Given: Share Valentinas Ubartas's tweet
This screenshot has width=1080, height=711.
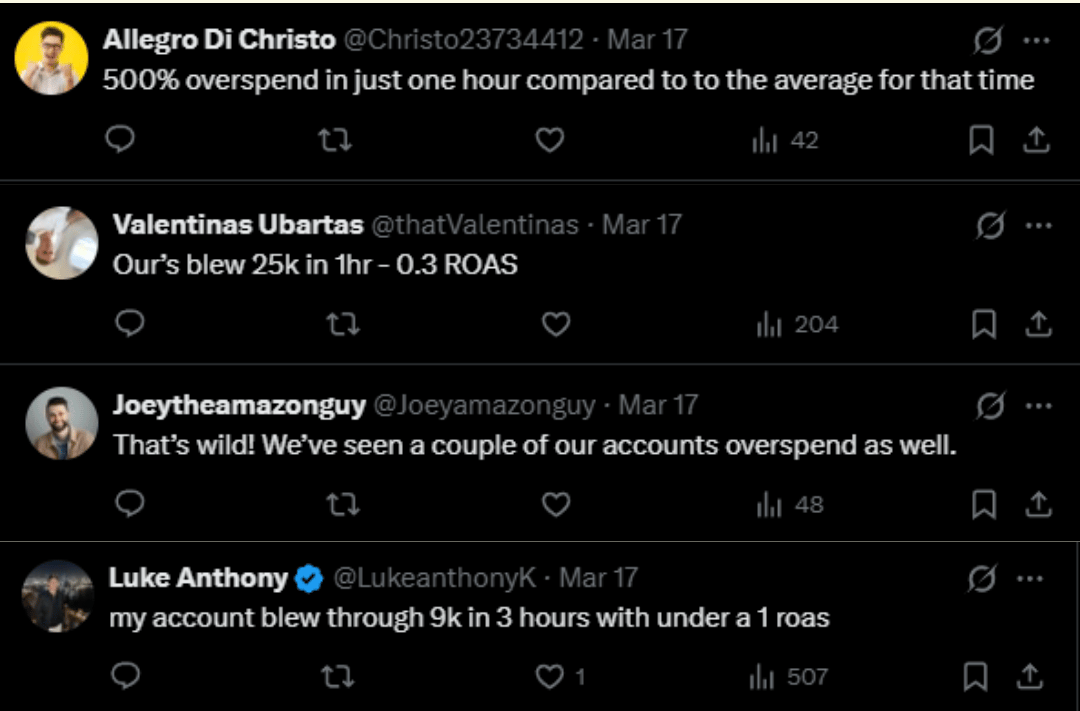Looking at the screenshot, I should (1039, 324).
